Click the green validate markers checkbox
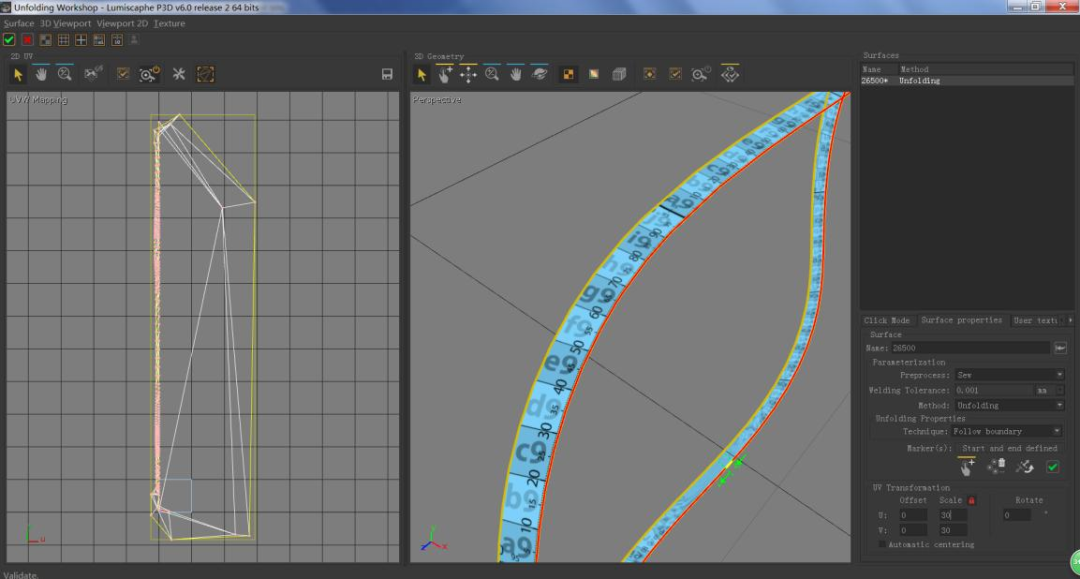 [1052, 467]
